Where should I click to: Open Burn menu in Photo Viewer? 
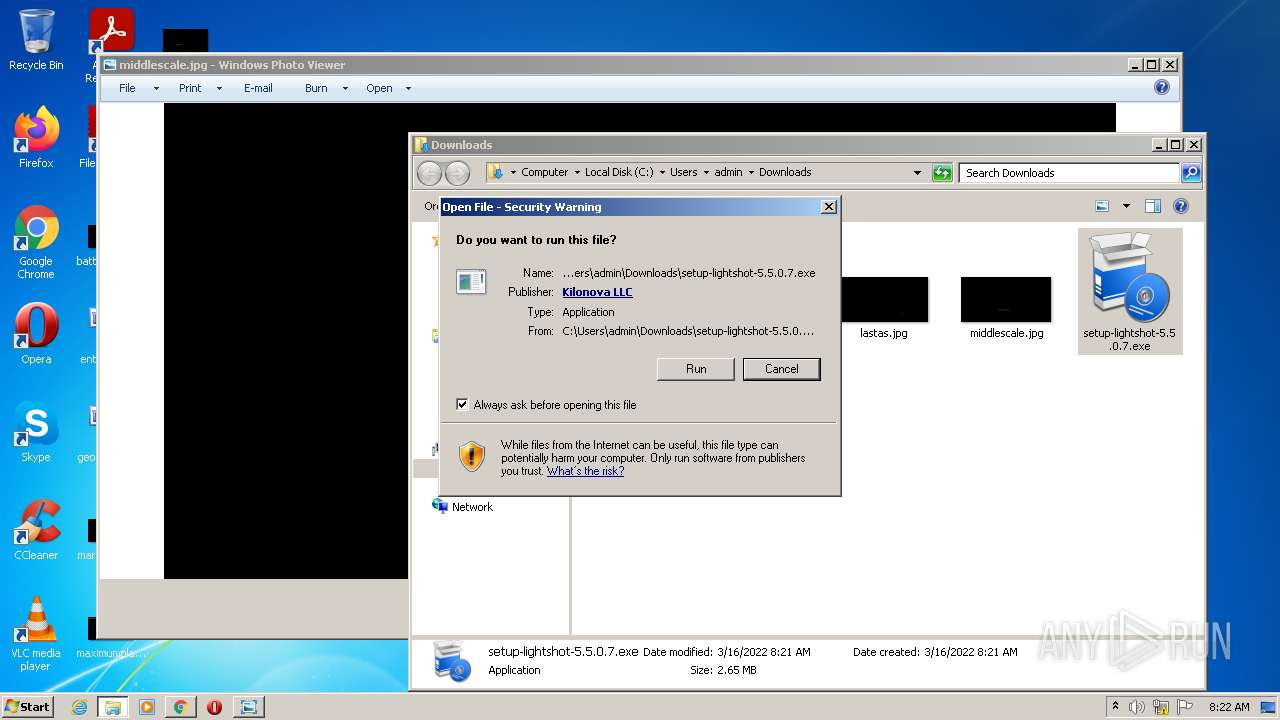(x=316, y=88)
